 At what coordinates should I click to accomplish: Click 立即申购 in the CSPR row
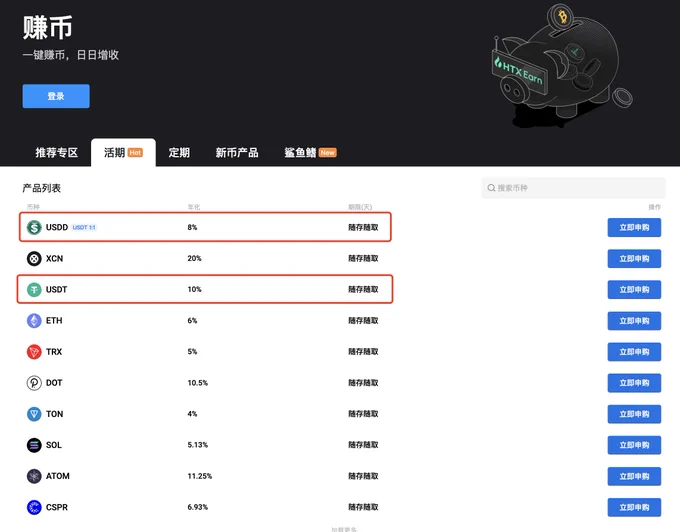634,507
